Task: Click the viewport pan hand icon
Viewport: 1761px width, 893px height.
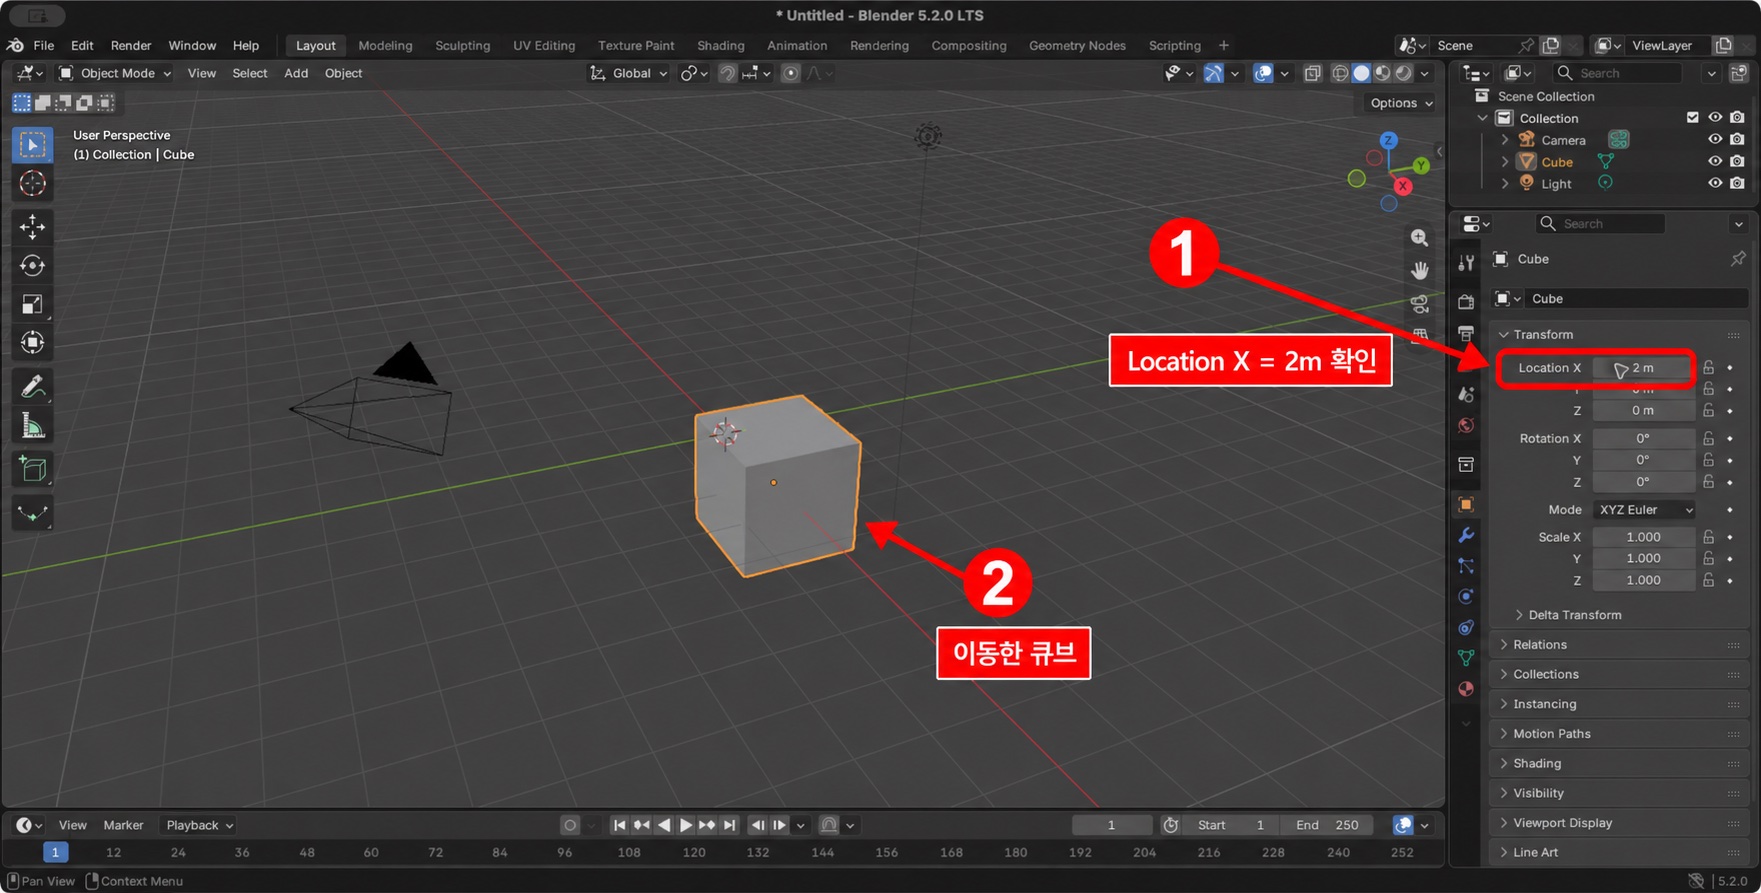Action: [x=1419, y=271]
